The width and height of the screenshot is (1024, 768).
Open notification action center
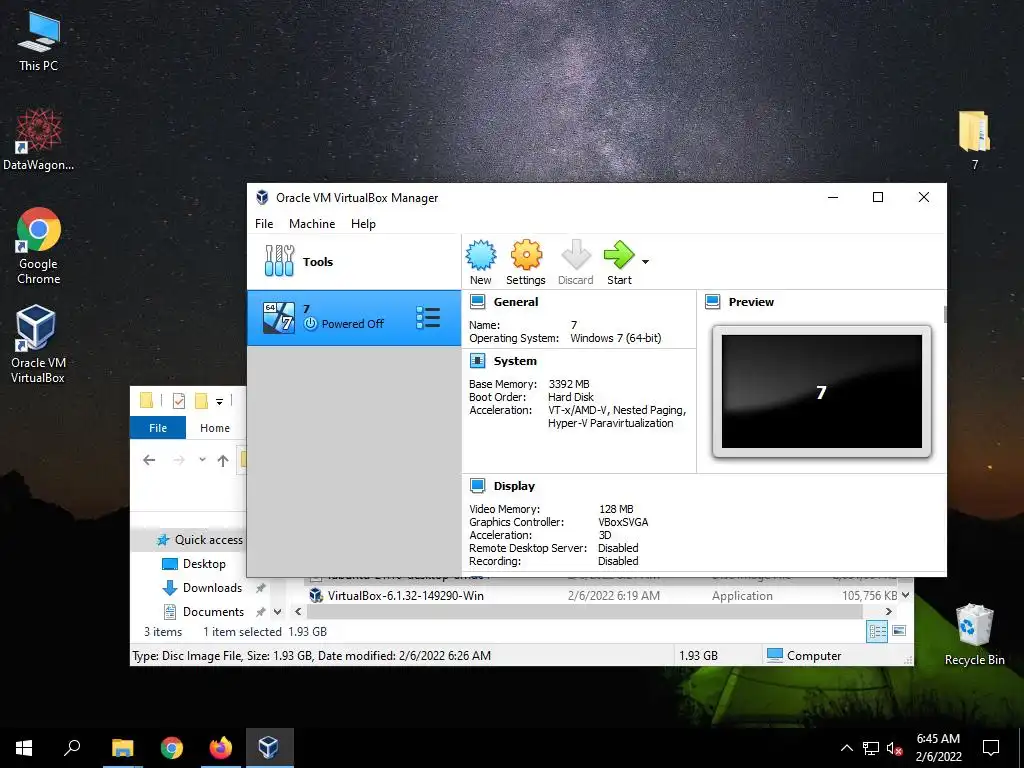click(991, 748)
